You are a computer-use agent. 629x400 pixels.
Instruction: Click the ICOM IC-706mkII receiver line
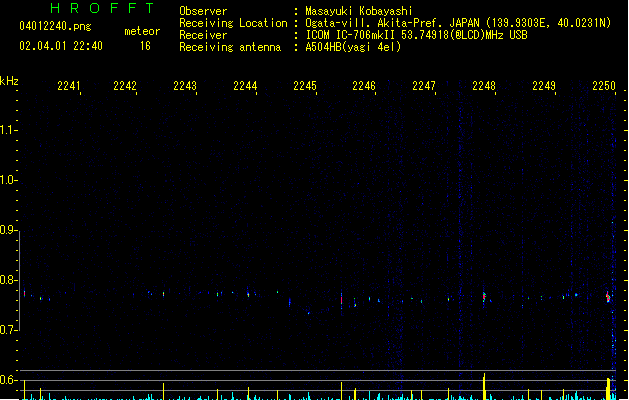[x=416, y=35]
